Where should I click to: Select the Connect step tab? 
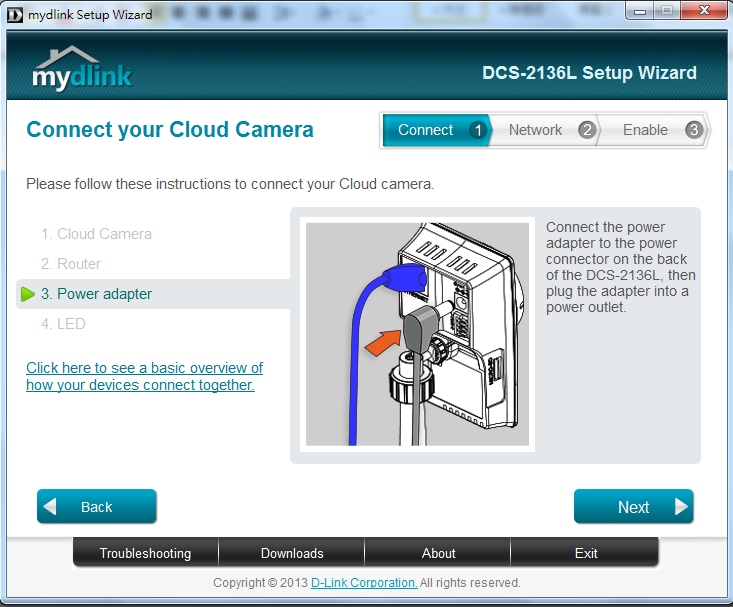[x=436, y=130]
